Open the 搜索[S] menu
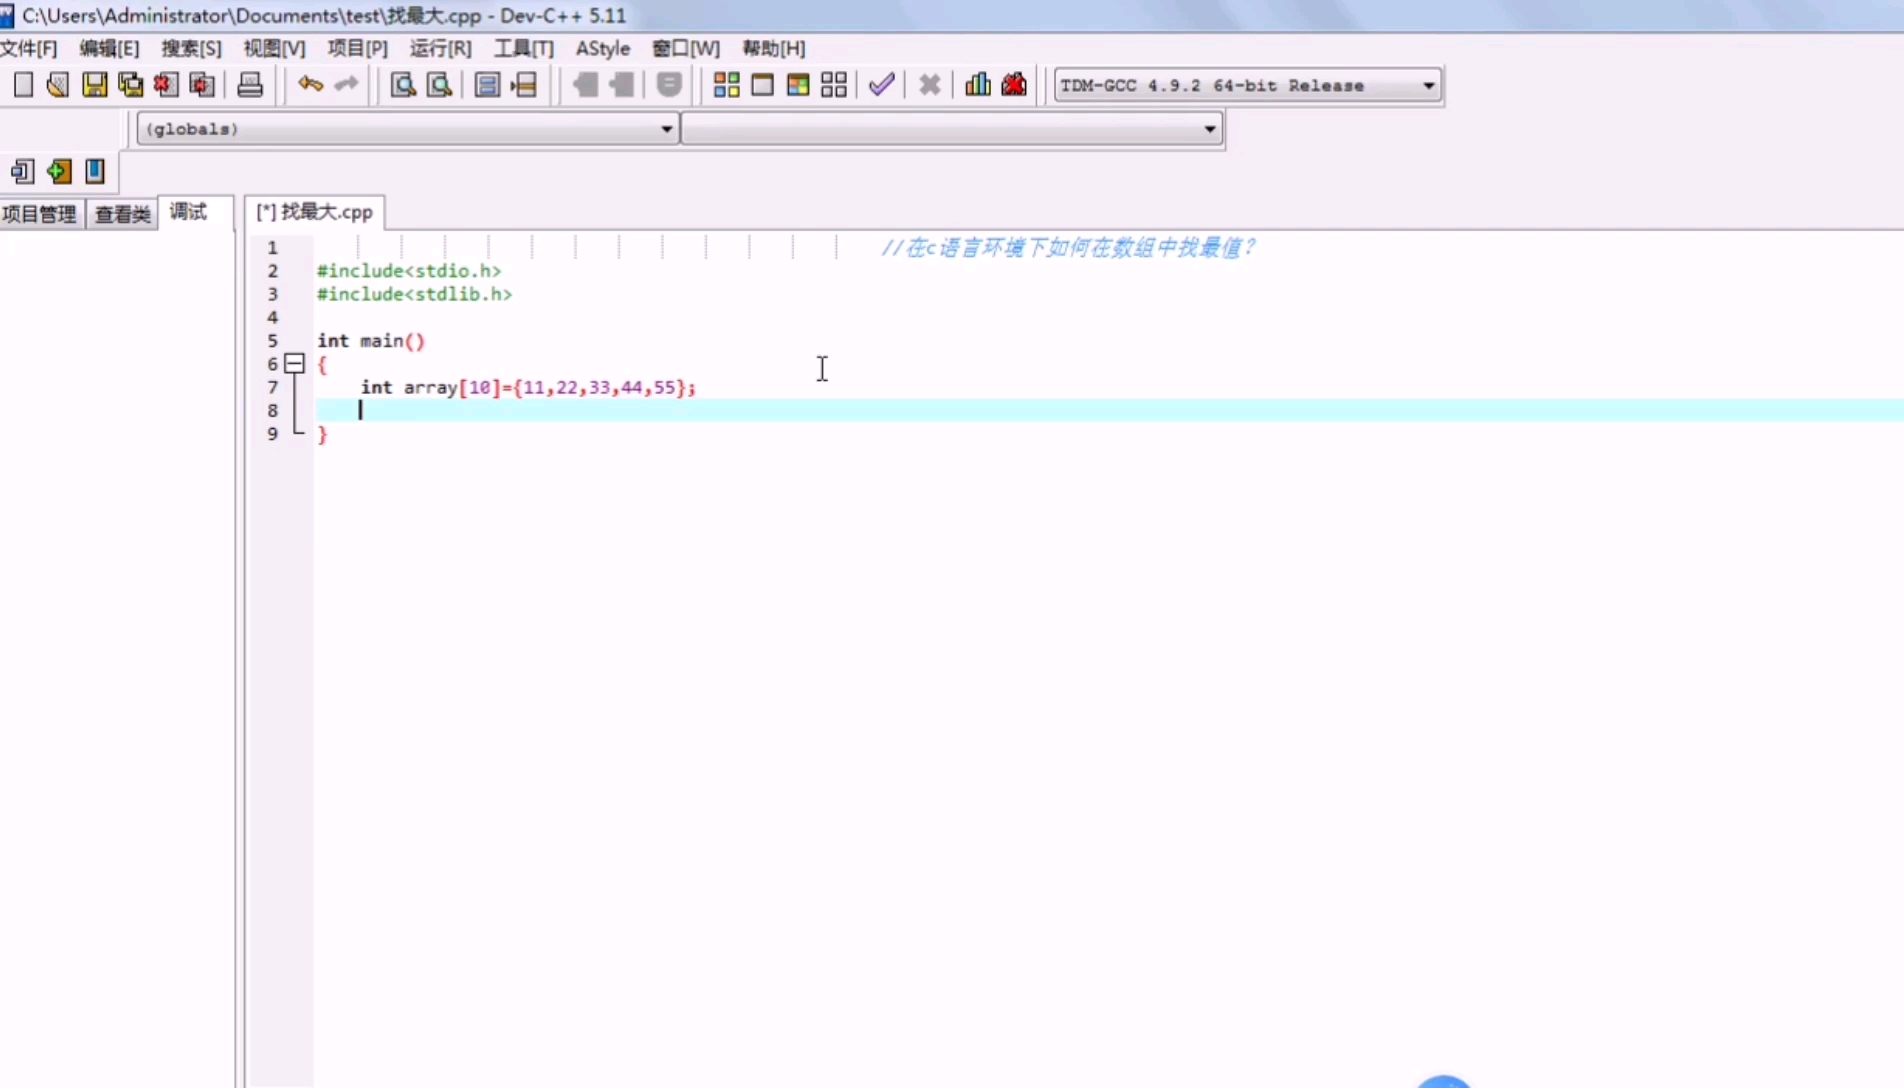This screenshot has height=1088, width=1904. [x=191, y=48]
